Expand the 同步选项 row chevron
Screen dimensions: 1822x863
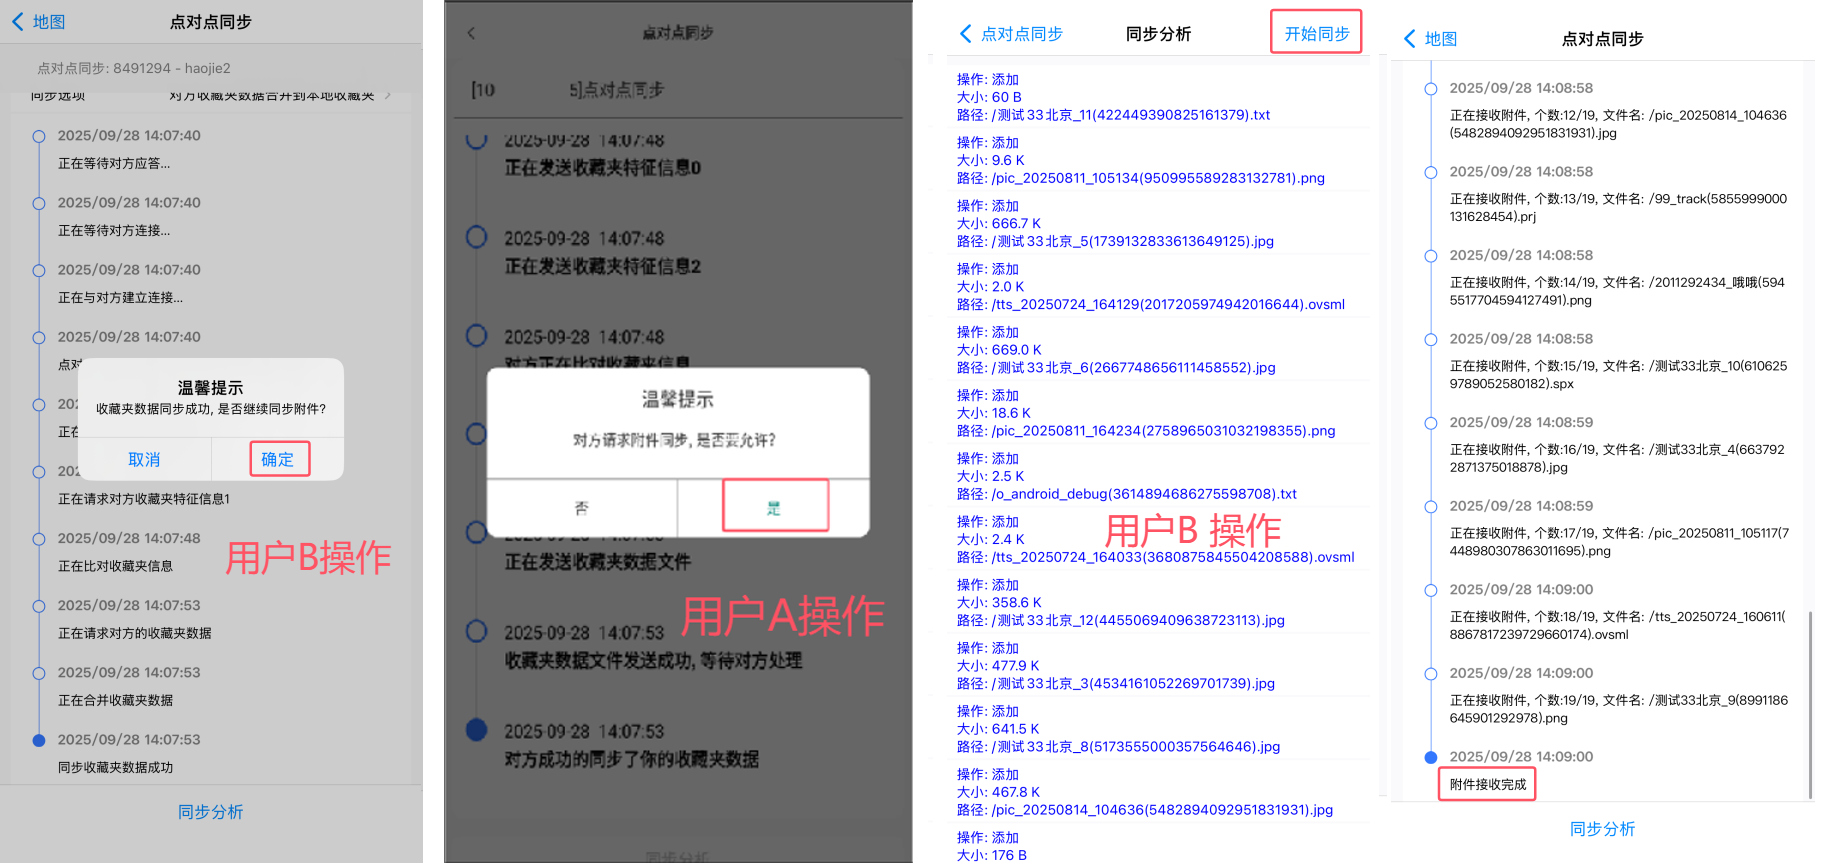tap(388, 96)
